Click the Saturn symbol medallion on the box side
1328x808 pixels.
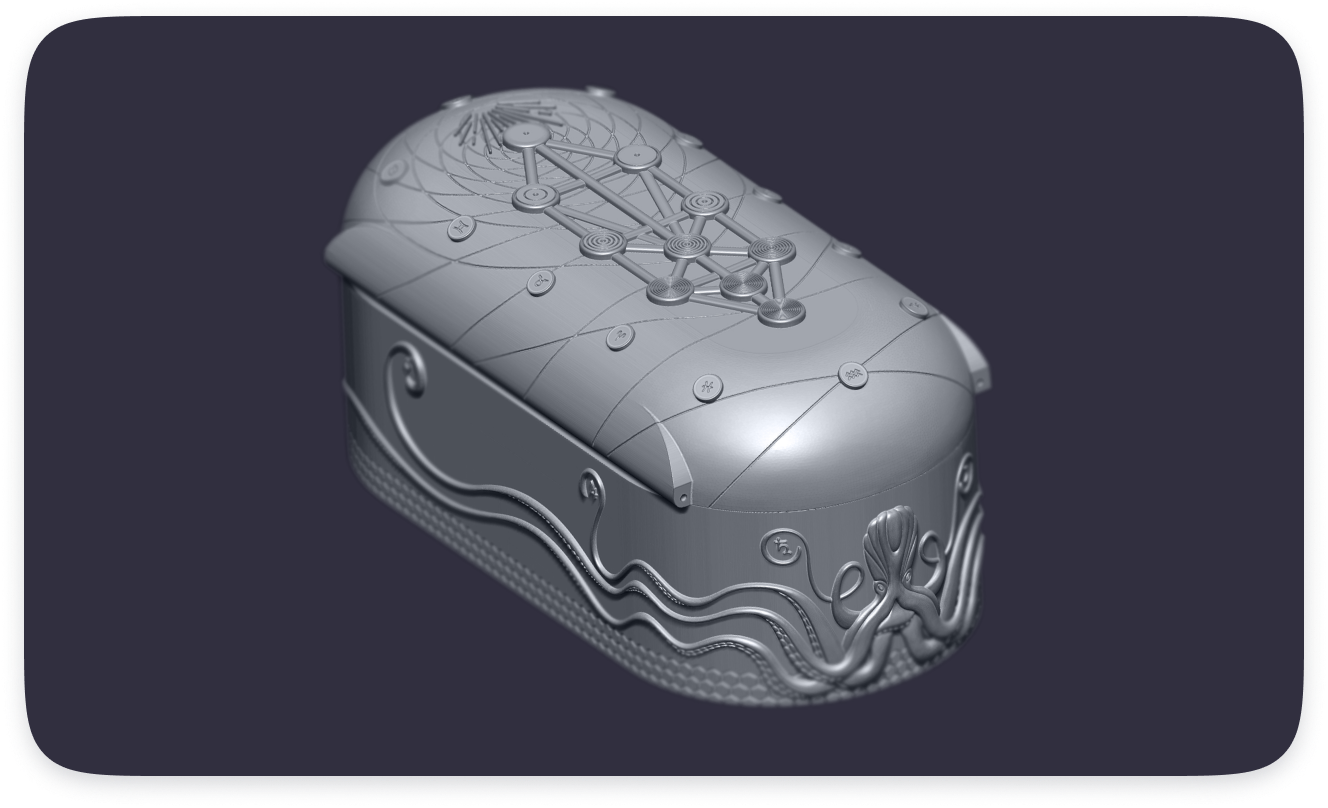click(783, 548)
